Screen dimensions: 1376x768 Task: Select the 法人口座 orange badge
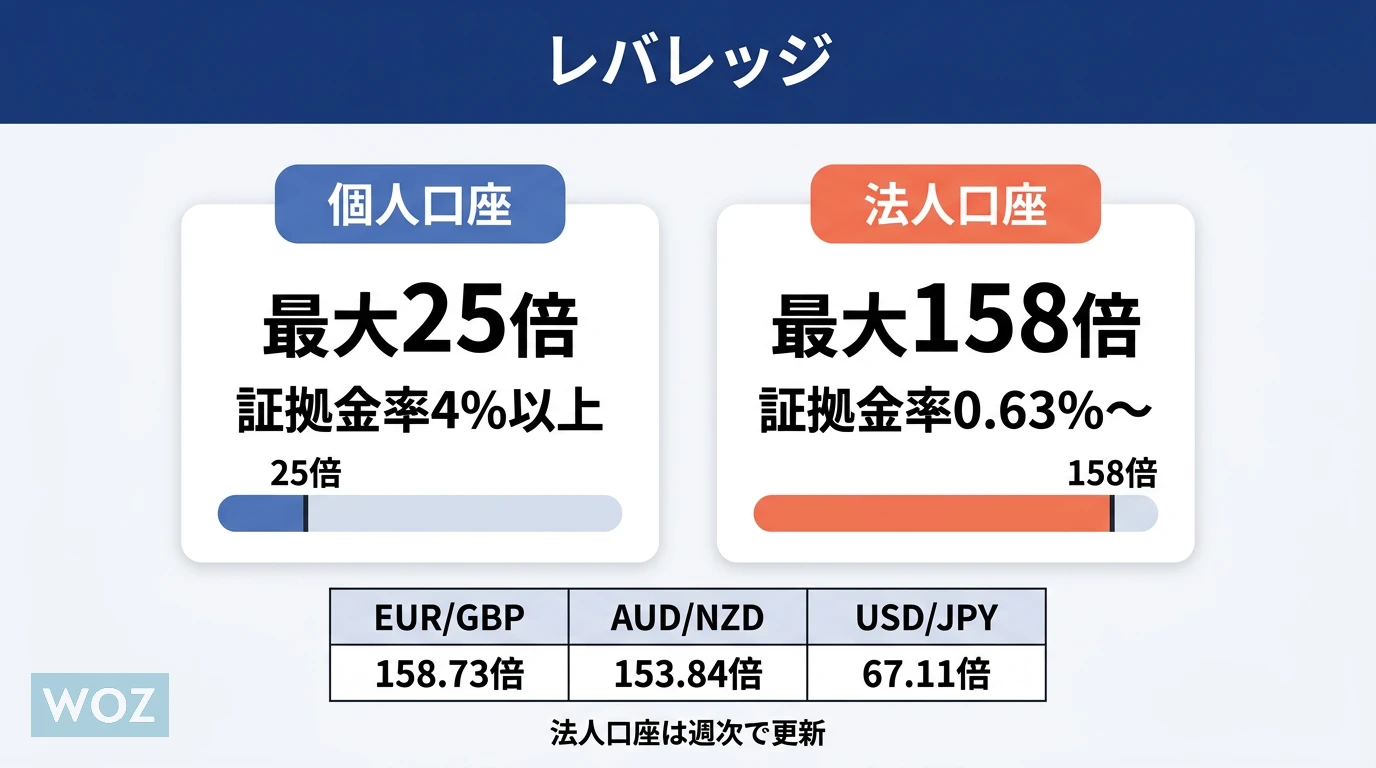point(955,204)
